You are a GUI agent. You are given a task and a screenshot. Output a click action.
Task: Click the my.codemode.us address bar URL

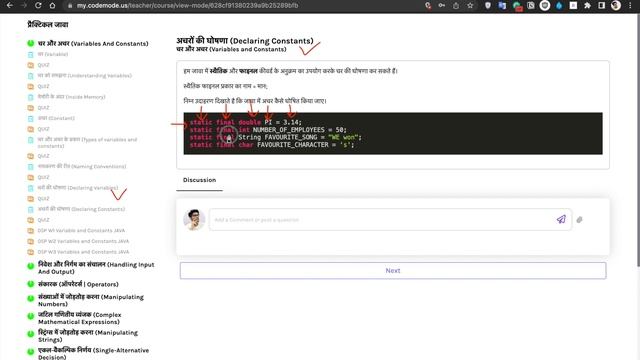pyautogui.click(x=187, y=6)
